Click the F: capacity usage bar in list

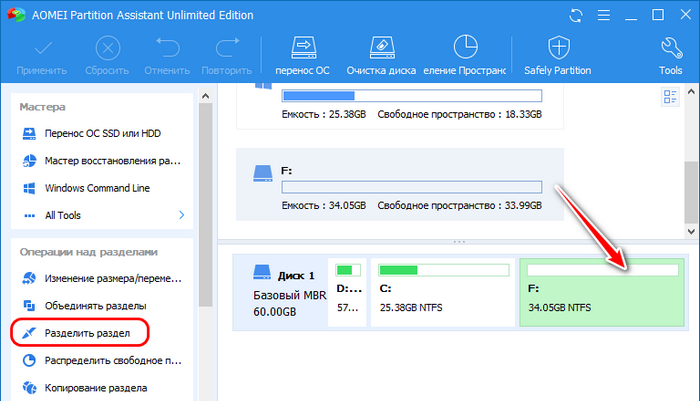[x=412, y=187]
